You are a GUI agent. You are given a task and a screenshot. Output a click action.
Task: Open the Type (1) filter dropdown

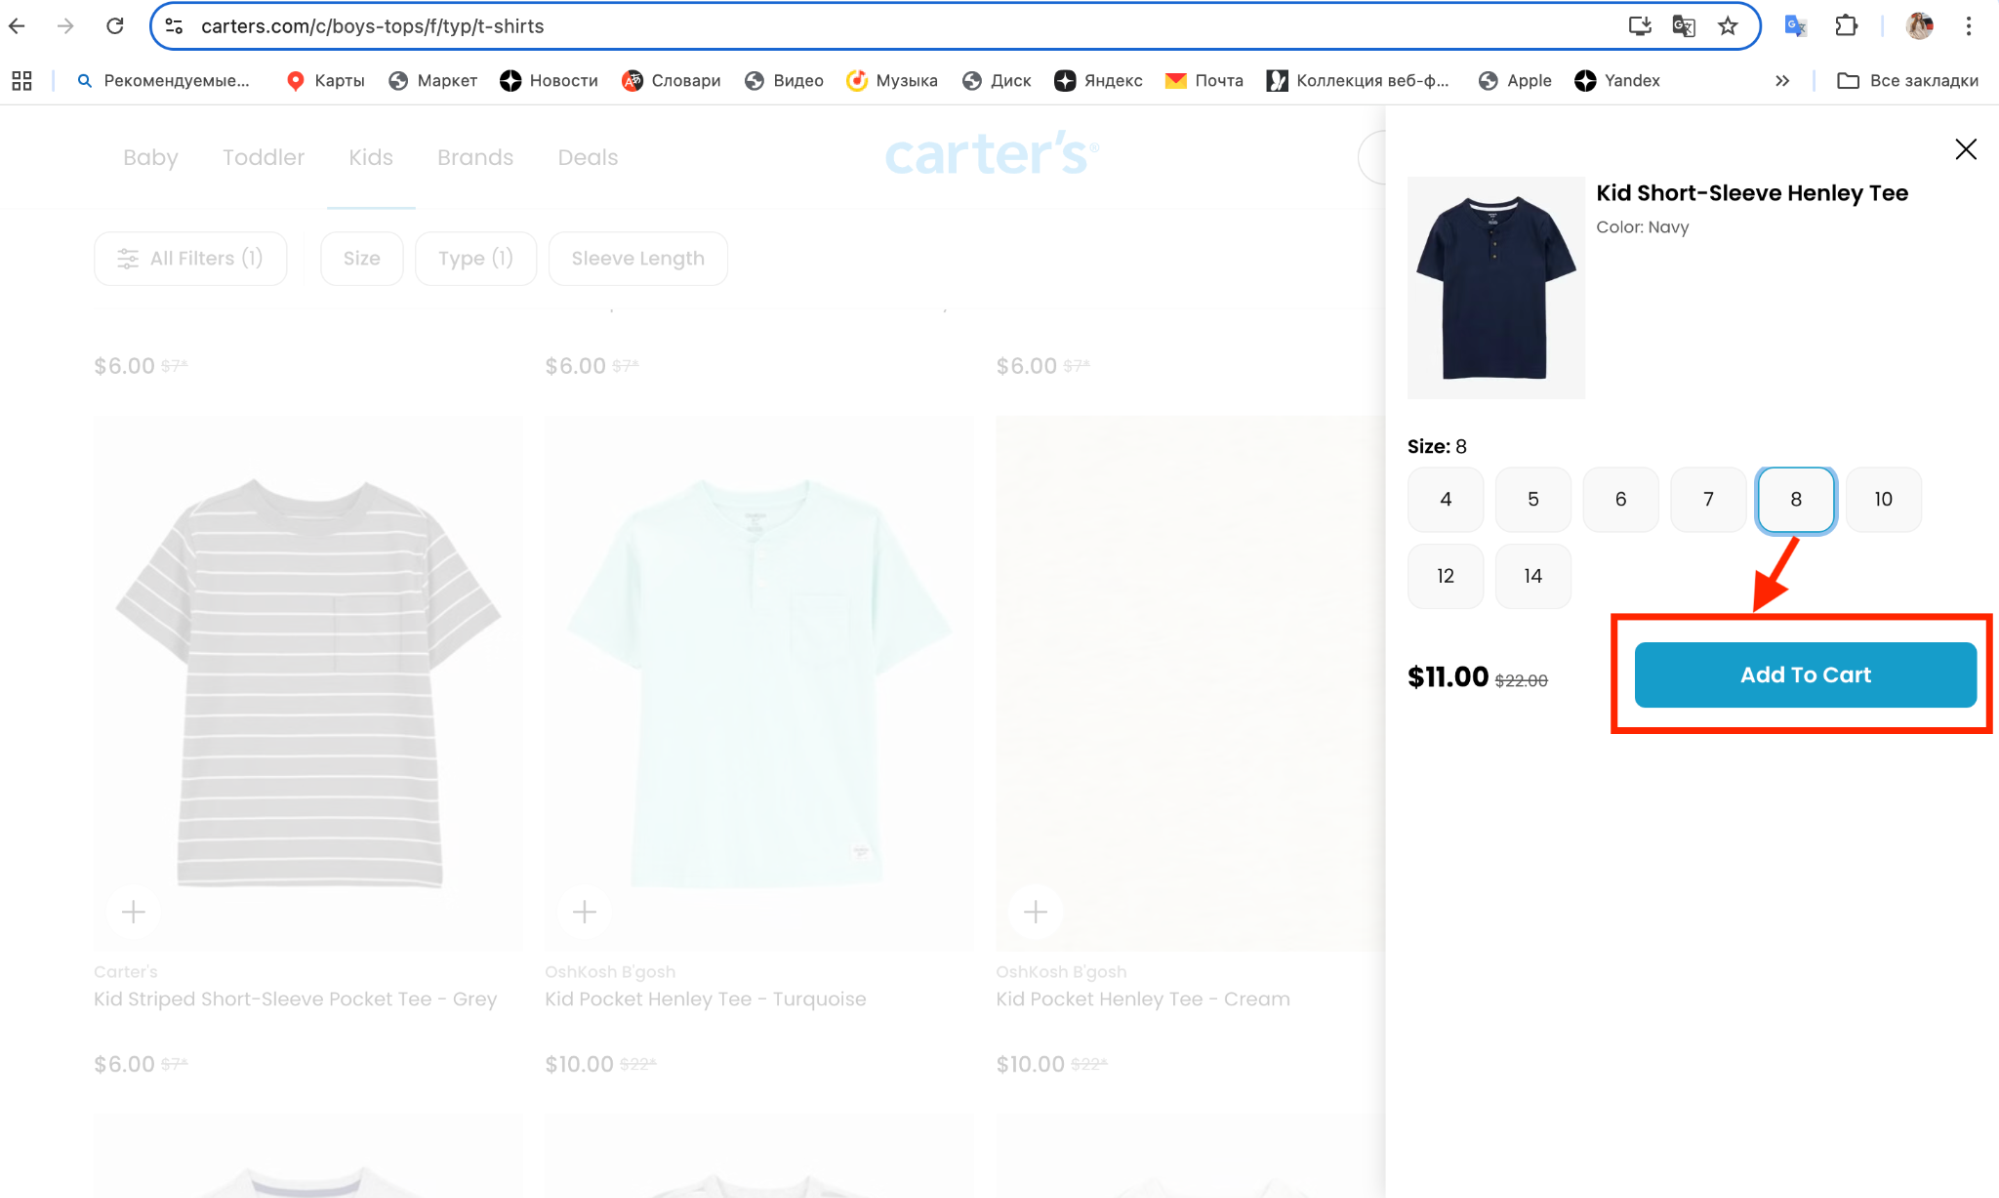tap(475, 258)
